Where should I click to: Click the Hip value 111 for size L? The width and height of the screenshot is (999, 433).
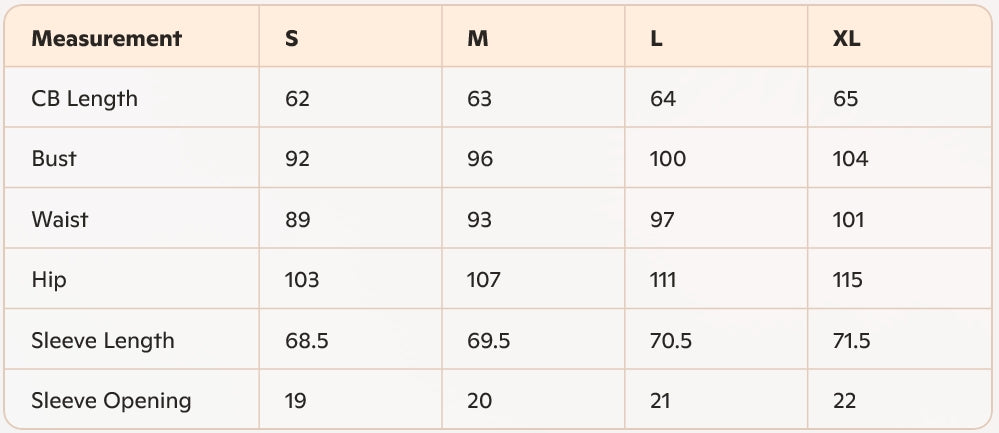[x=663, y=280]
